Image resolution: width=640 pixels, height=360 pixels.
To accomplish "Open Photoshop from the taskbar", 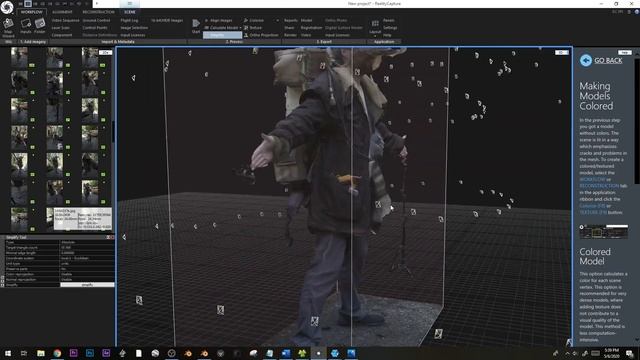I will click(90, 353).
